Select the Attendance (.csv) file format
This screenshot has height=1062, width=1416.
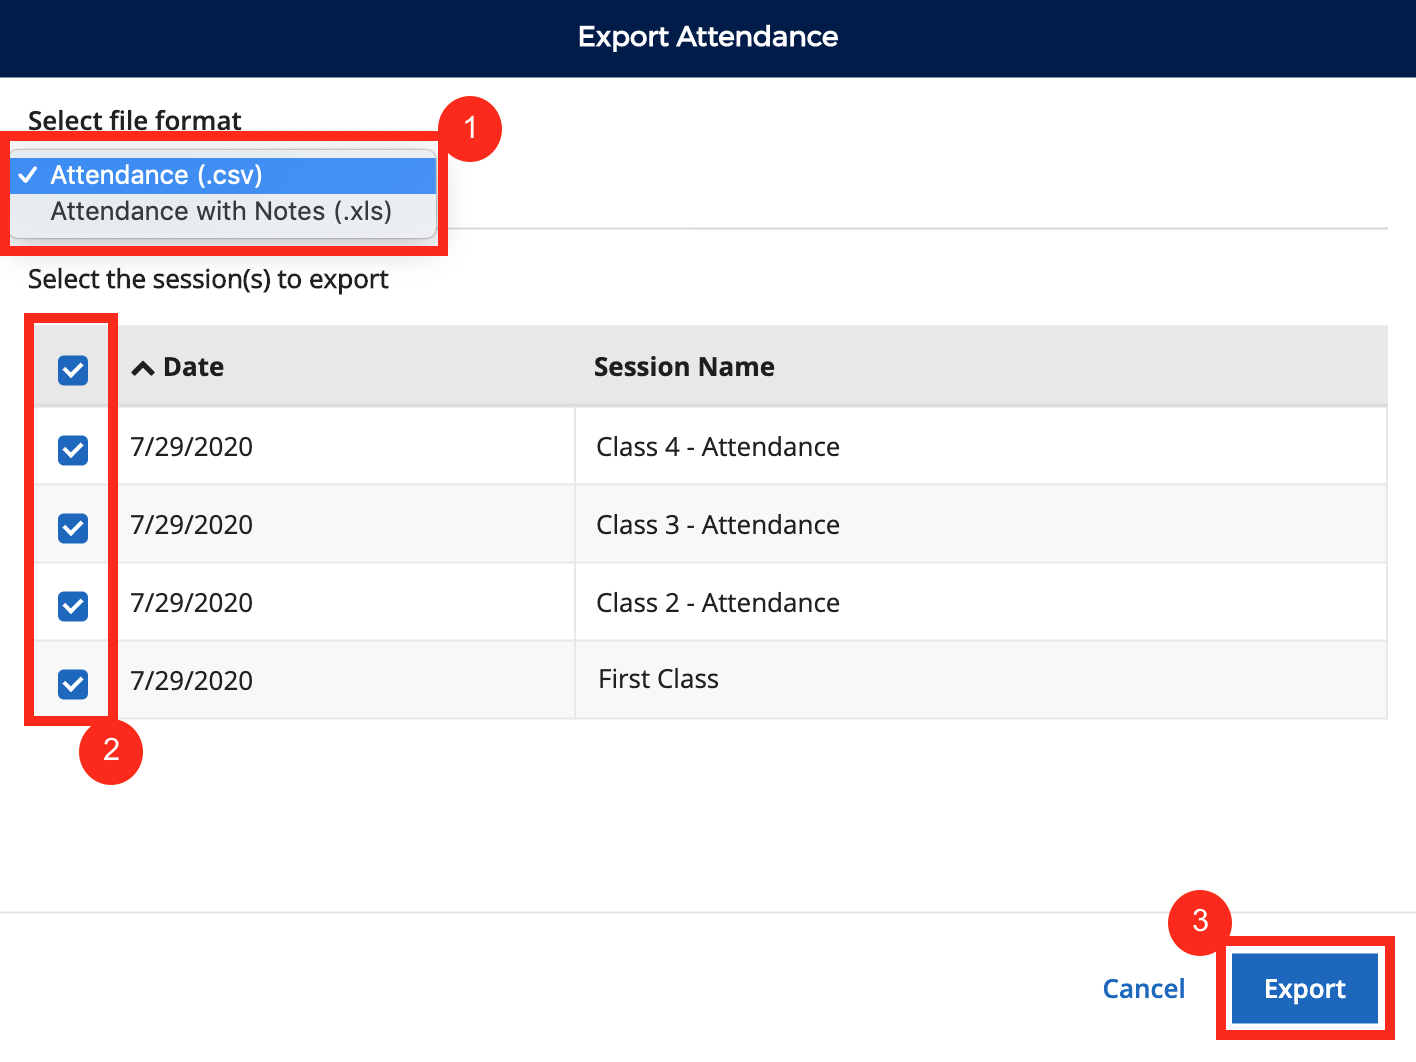pos(156,174)
